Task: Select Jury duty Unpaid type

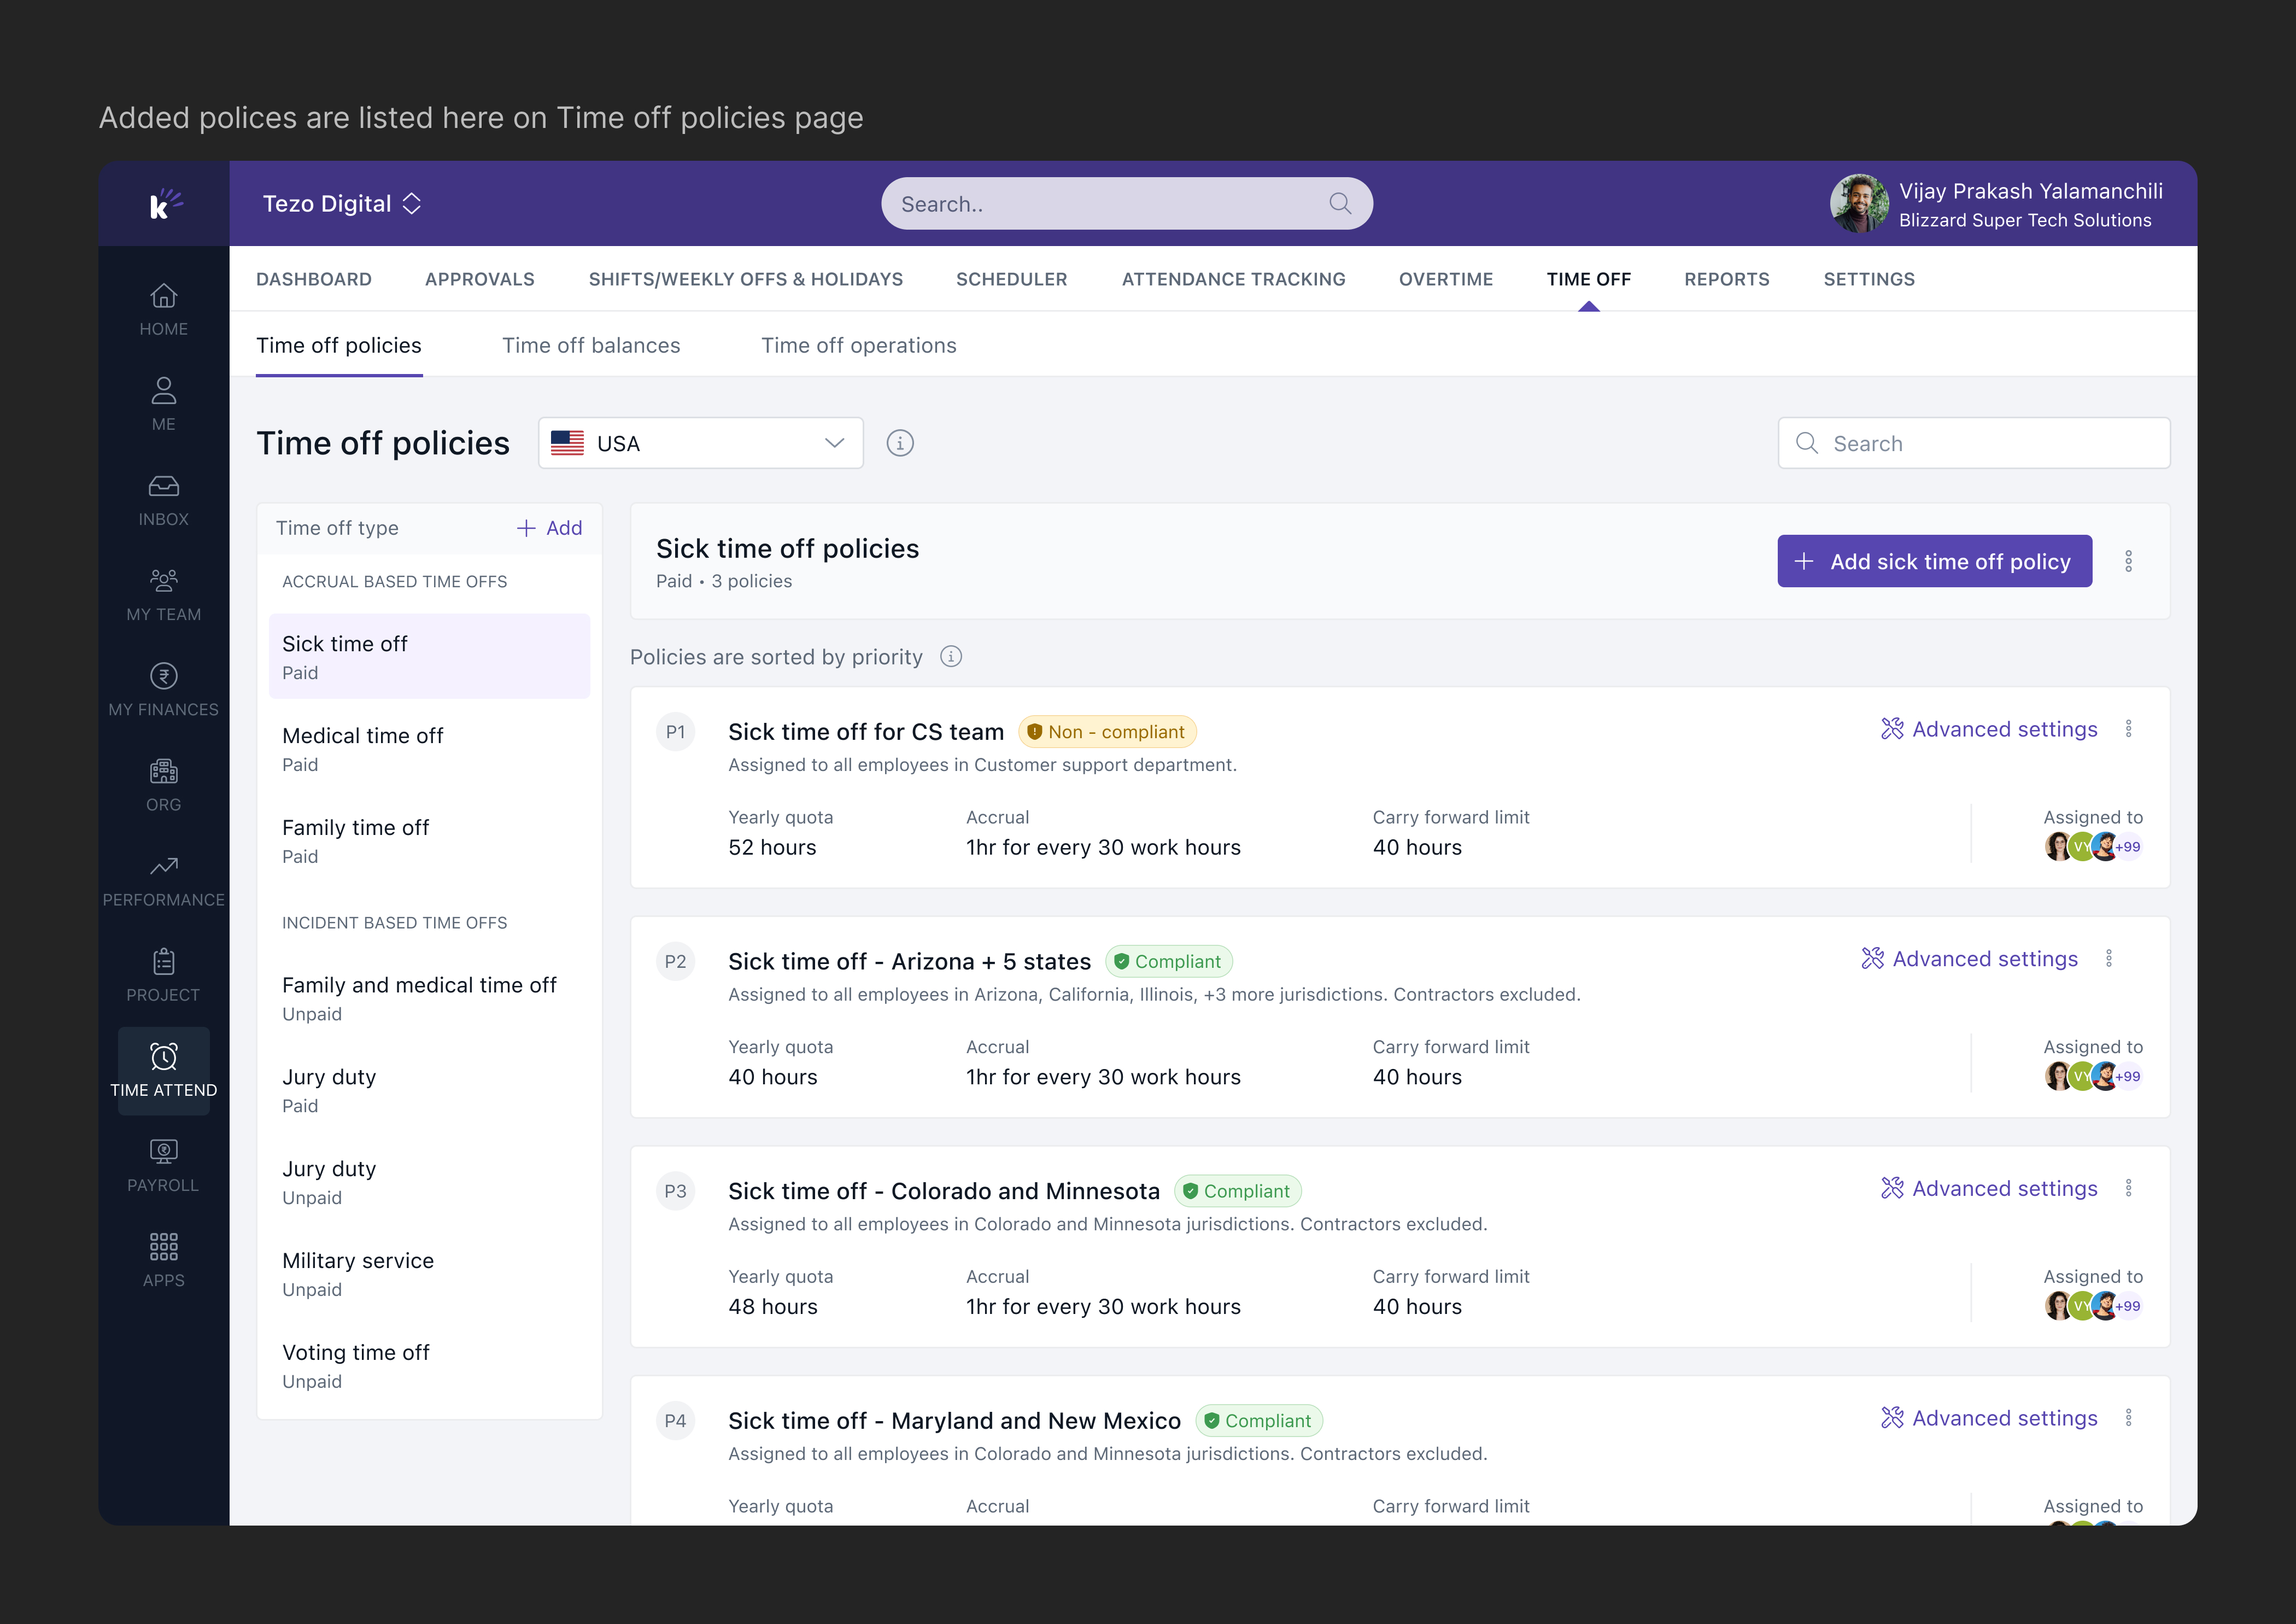Action: (430, 1182)
